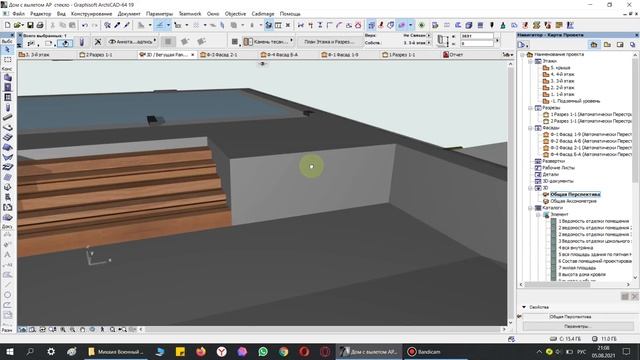This screenshot has width=640, height=360.
Task: Collapse the Свойства section triangle
Action: [x=524, y=307]
